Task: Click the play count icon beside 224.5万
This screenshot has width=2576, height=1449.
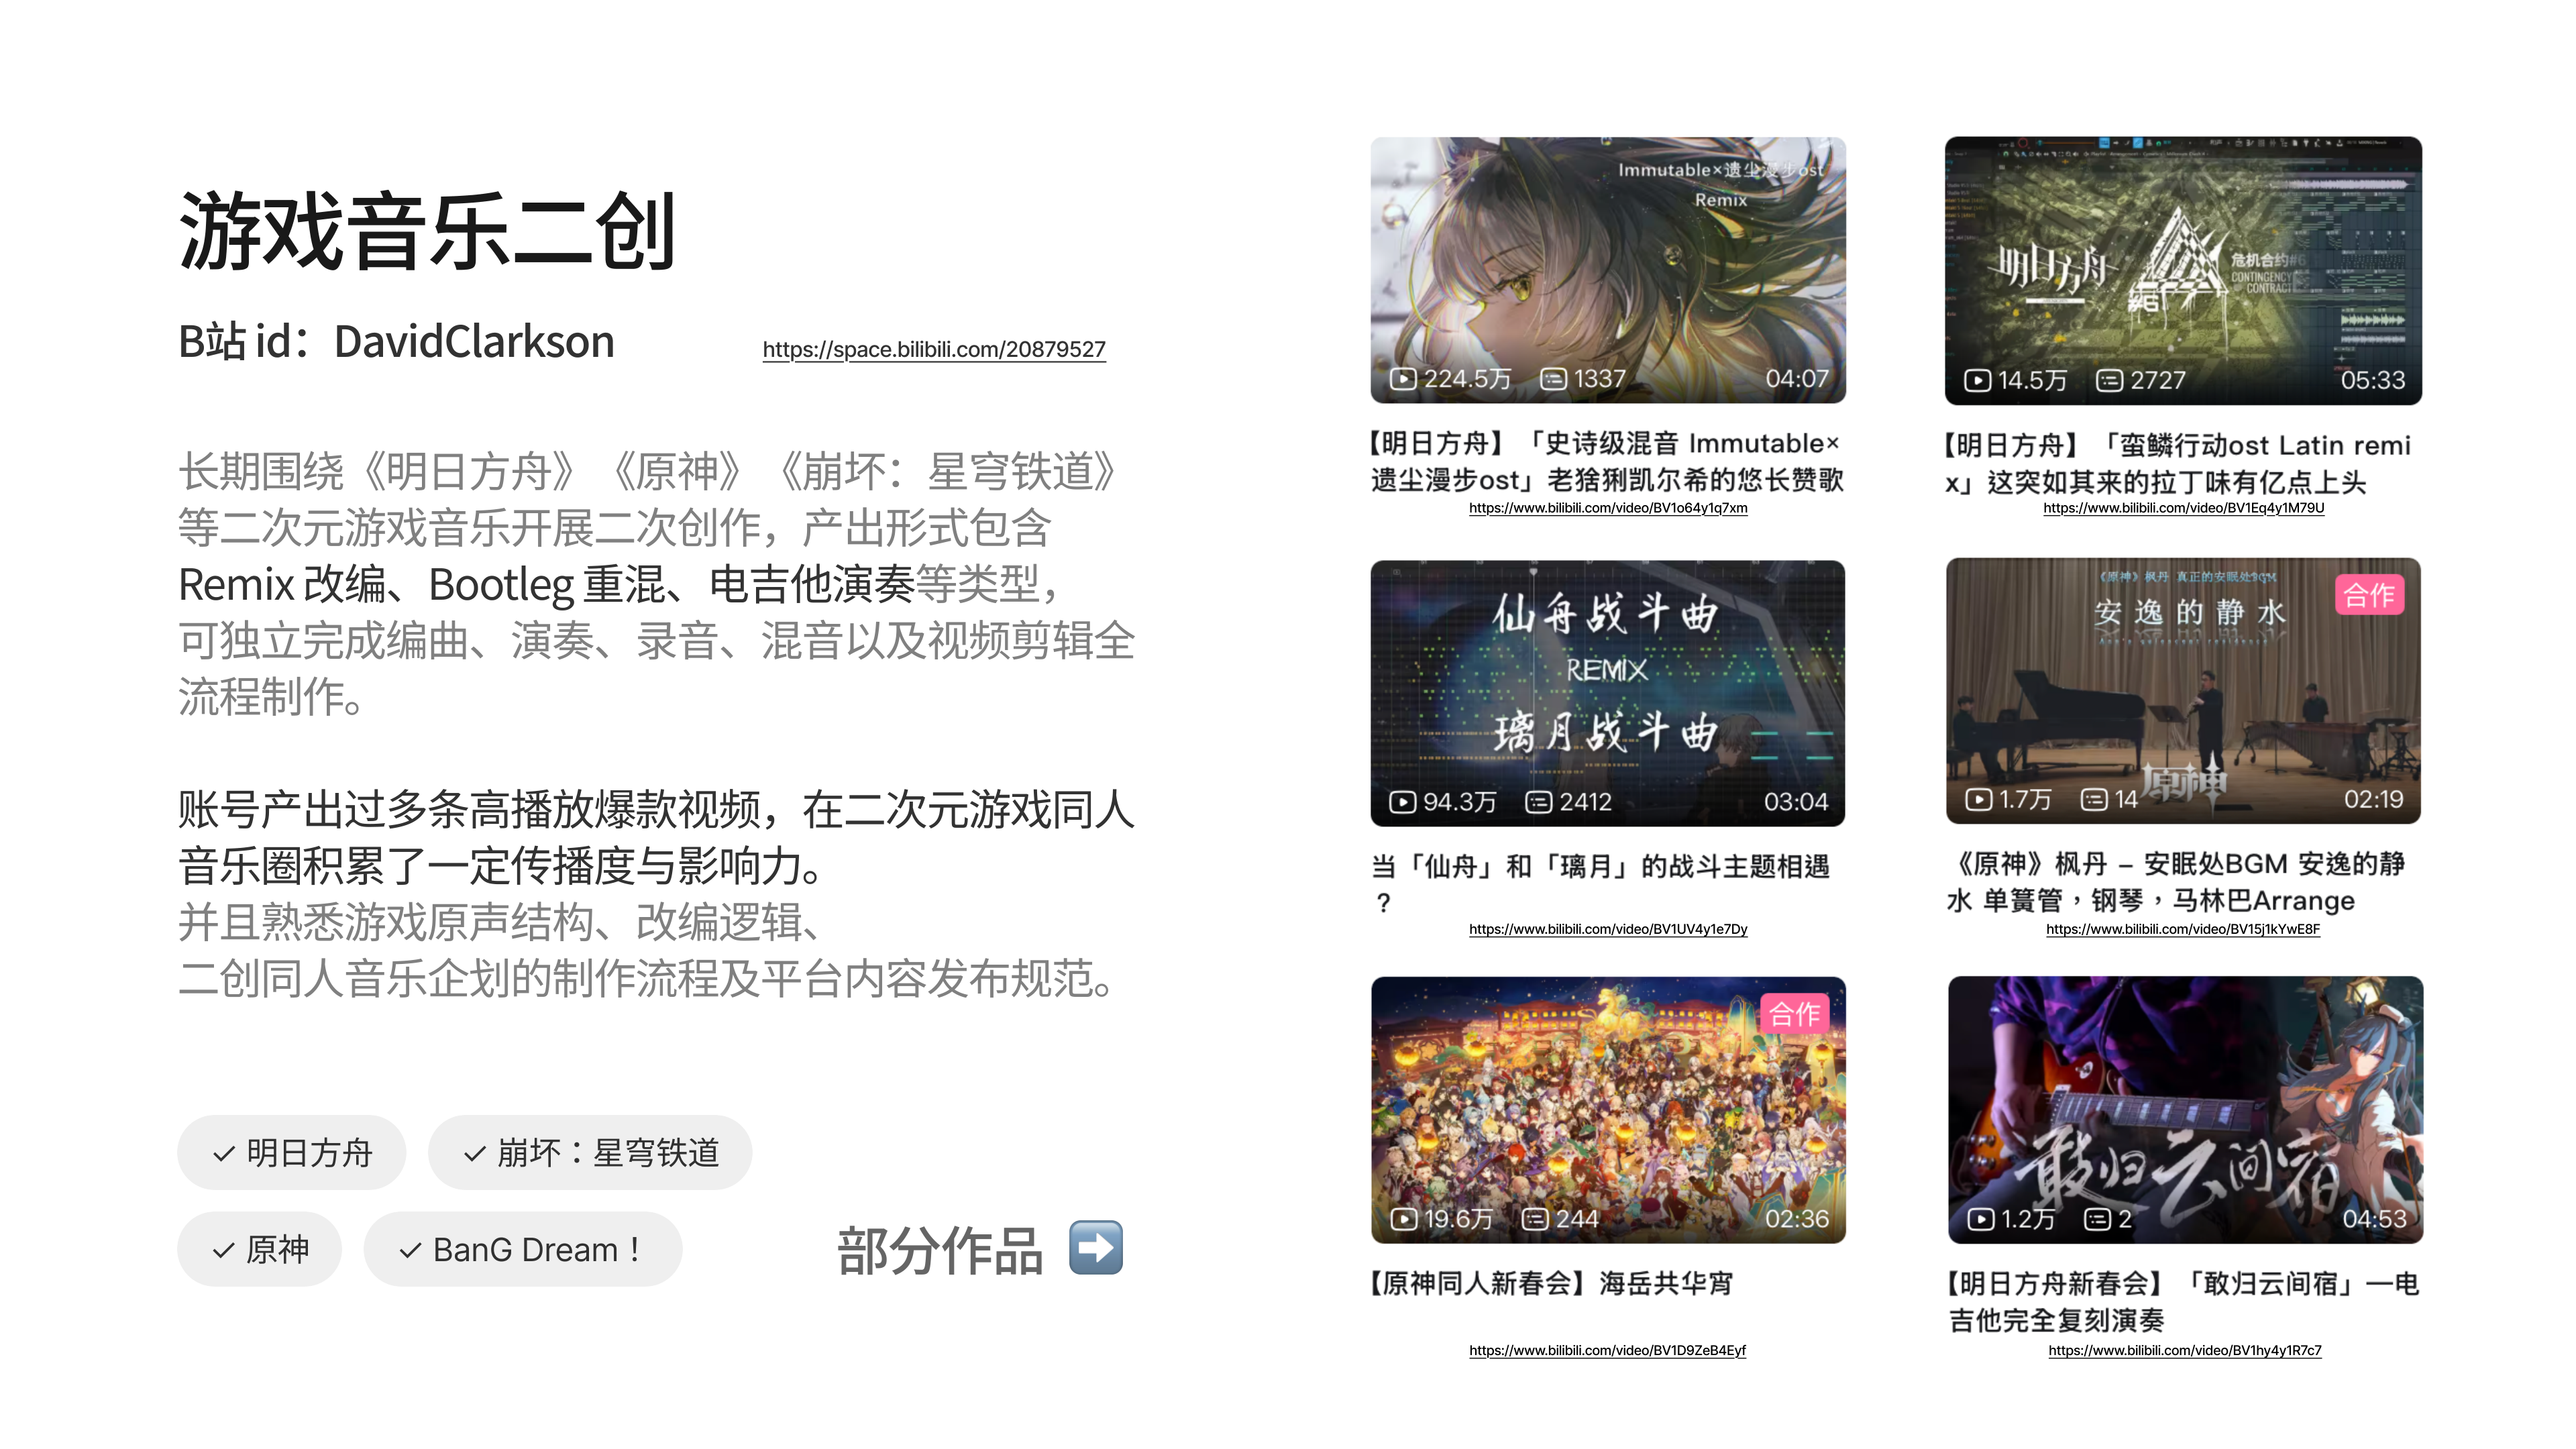Action: [x=1403, y=379]
